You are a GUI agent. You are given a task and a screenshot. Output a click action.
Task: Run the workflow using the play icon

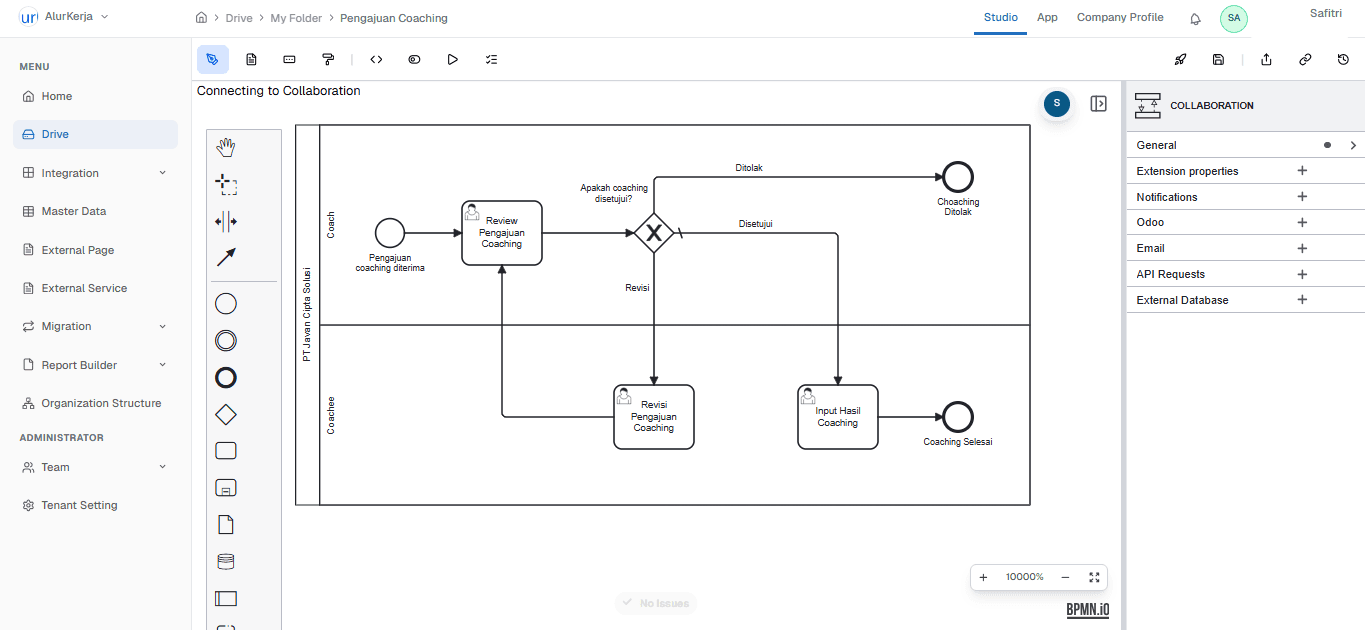452,59
